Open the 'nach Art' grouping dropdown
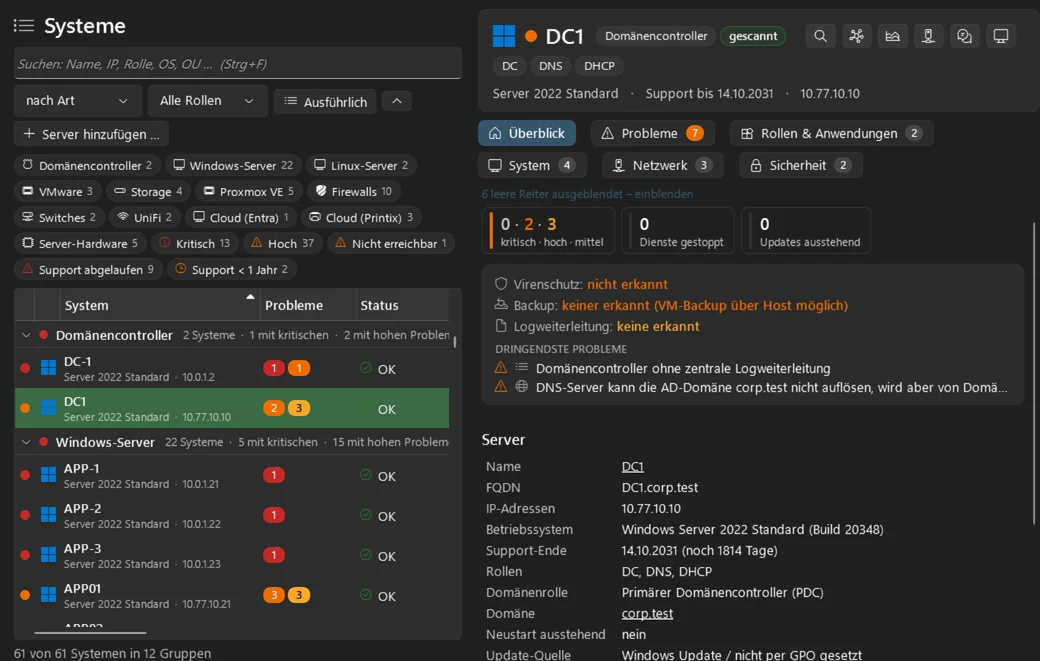The image size is (1040, 661). click(78, 101)
